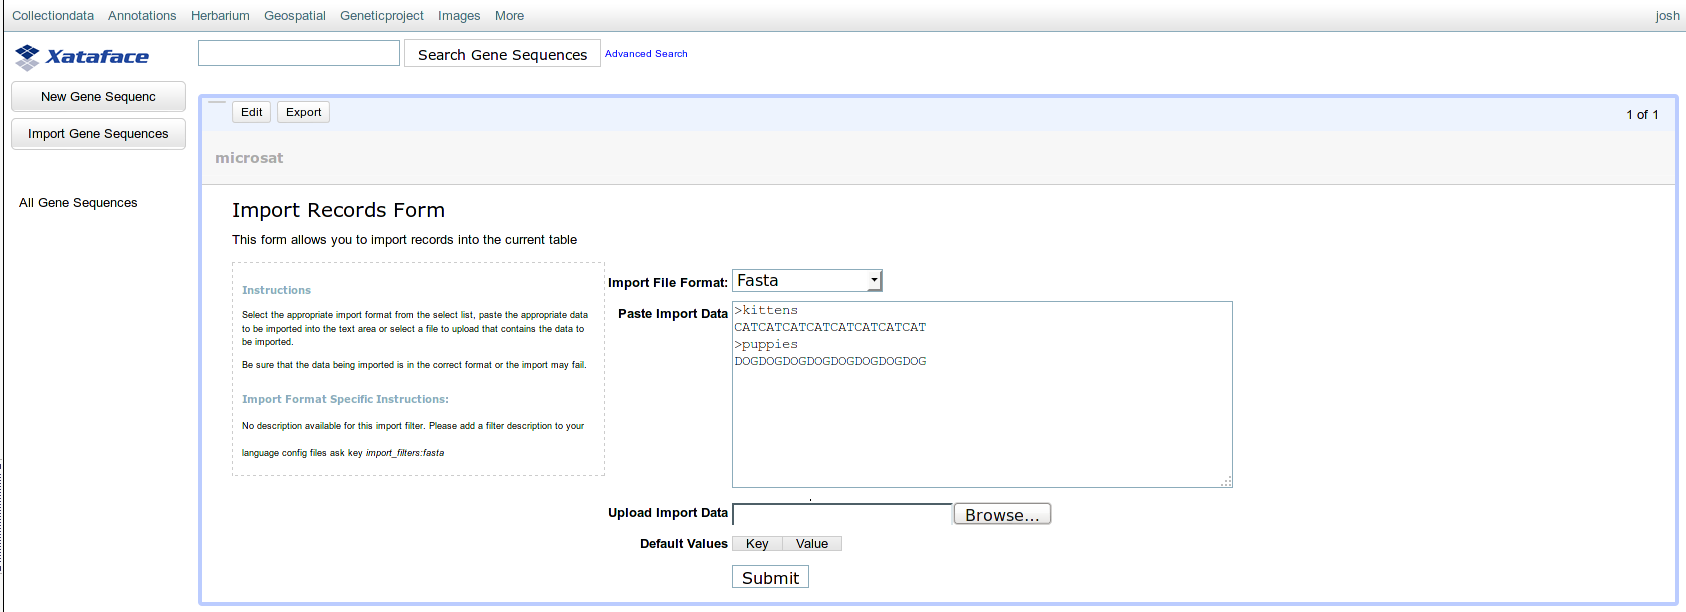
Task: Open the More menu
Action: (x=509, y=16)
